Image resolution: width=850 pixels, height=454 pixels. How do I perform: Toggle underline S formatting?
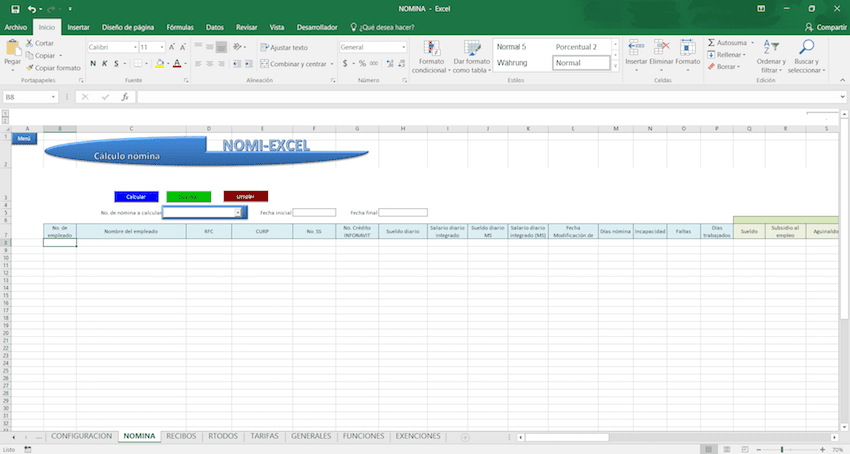[116, 63]
